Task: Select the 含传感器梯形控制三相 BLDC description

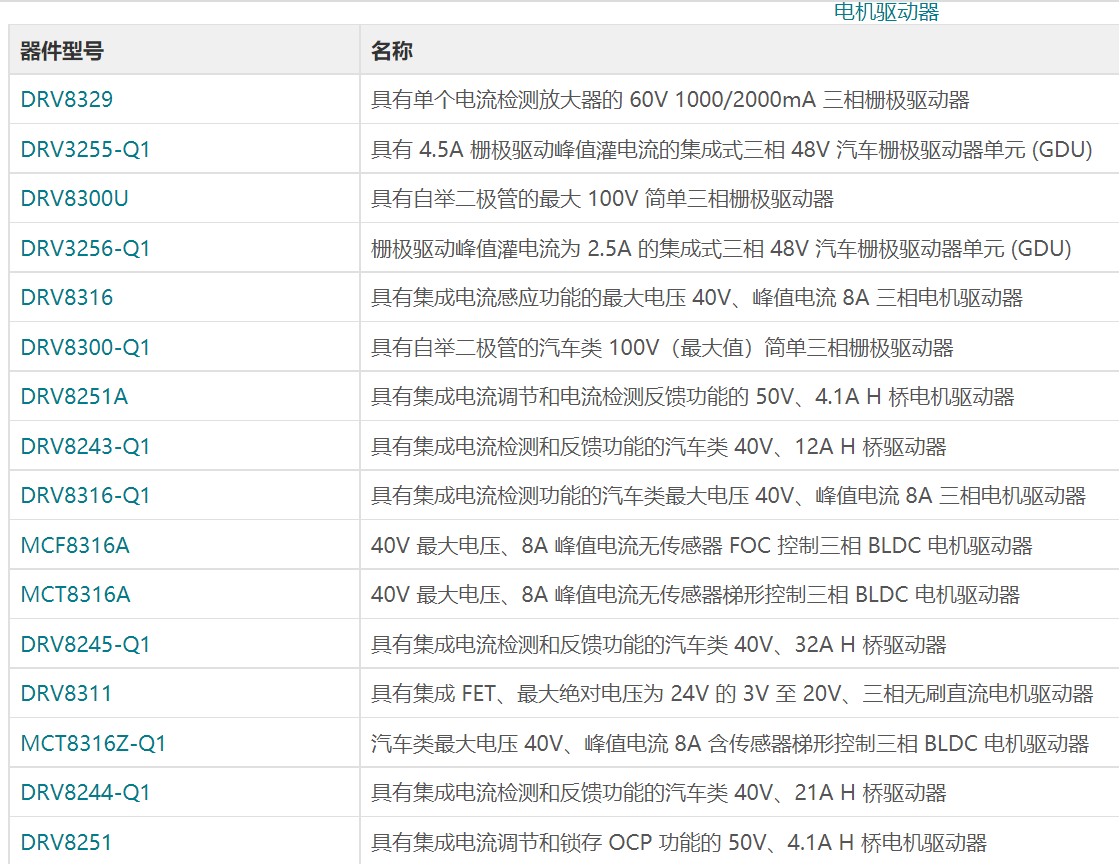Action: [x=730, y=745]
